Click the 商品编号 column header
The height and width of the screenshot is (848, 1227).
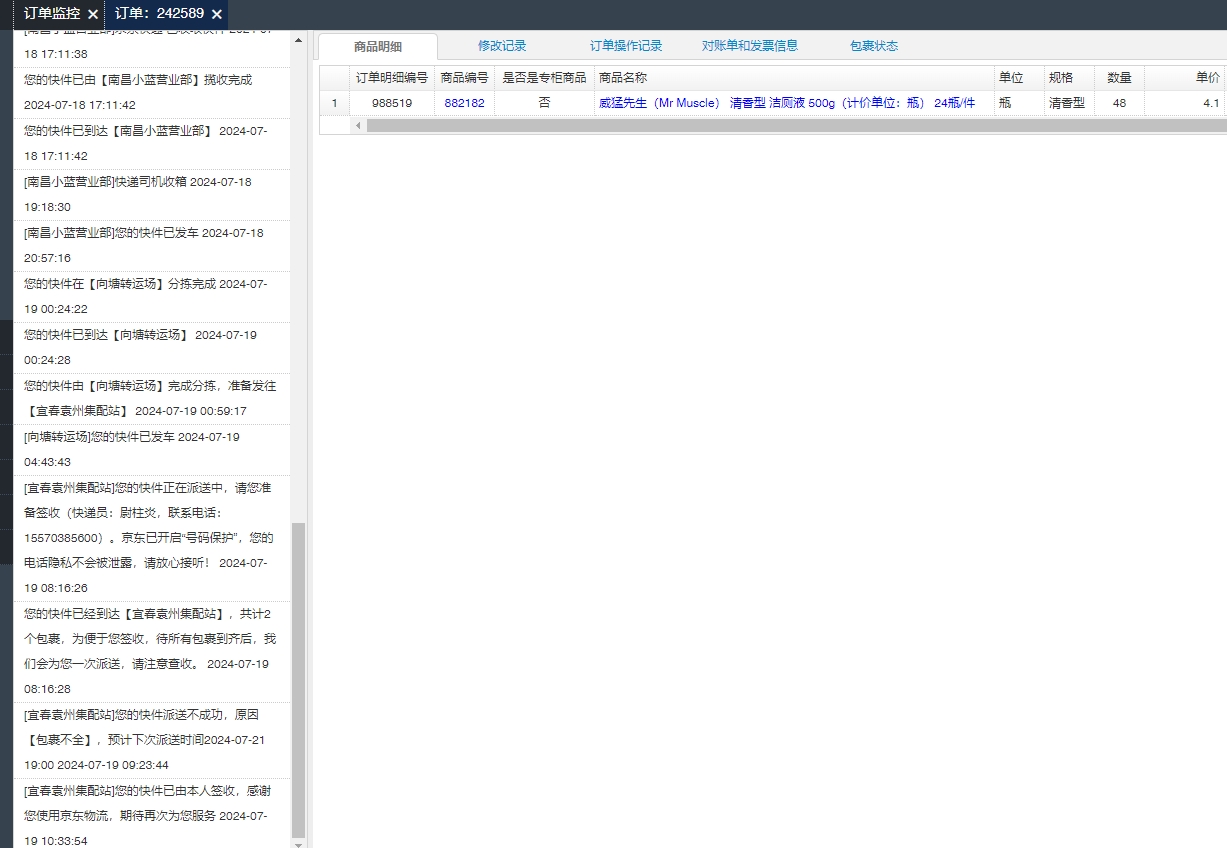(464, 78)
